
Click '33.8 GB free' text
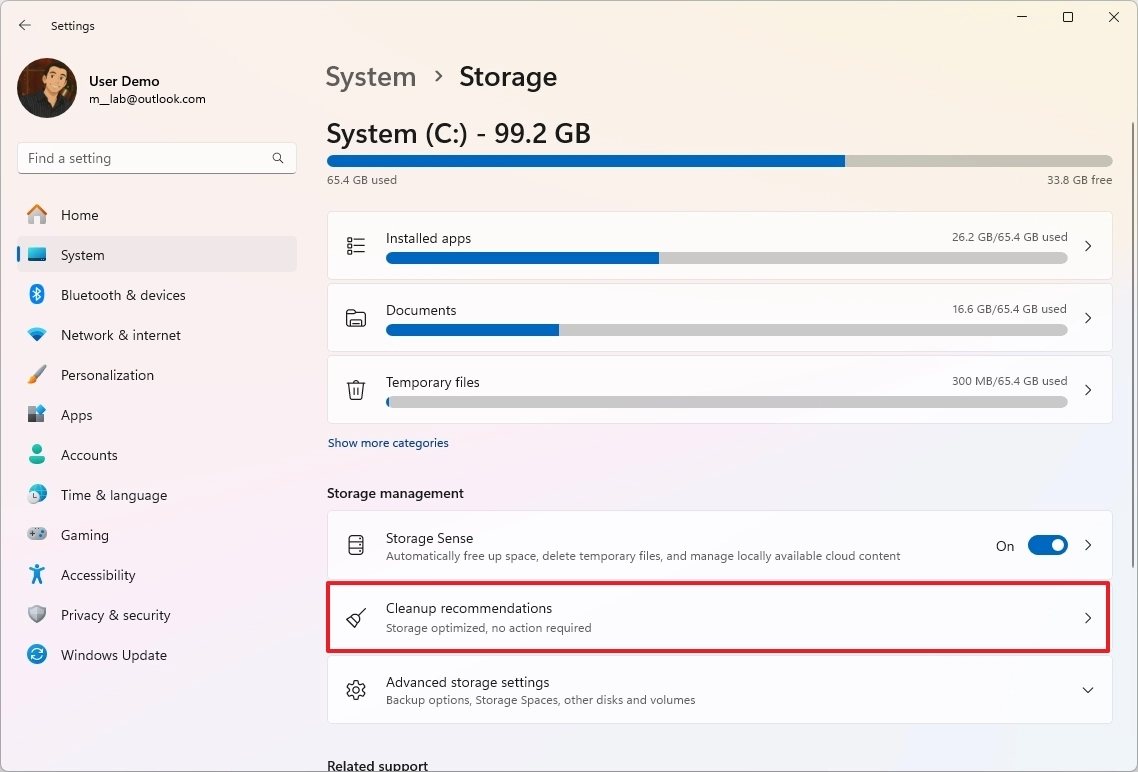coord(1079,180)
